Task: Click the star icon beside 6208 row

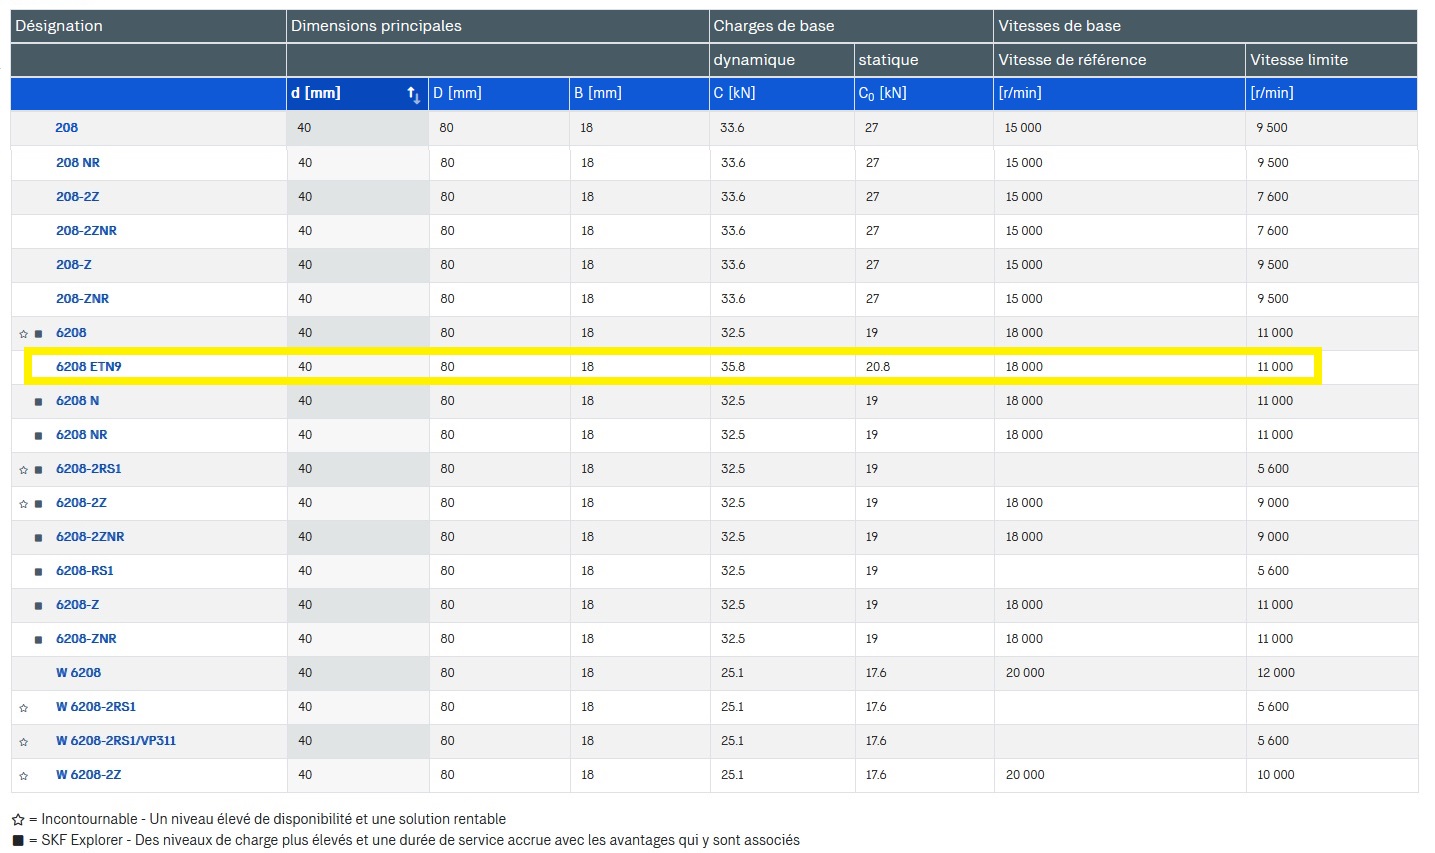Action: (x=24, y=334)
